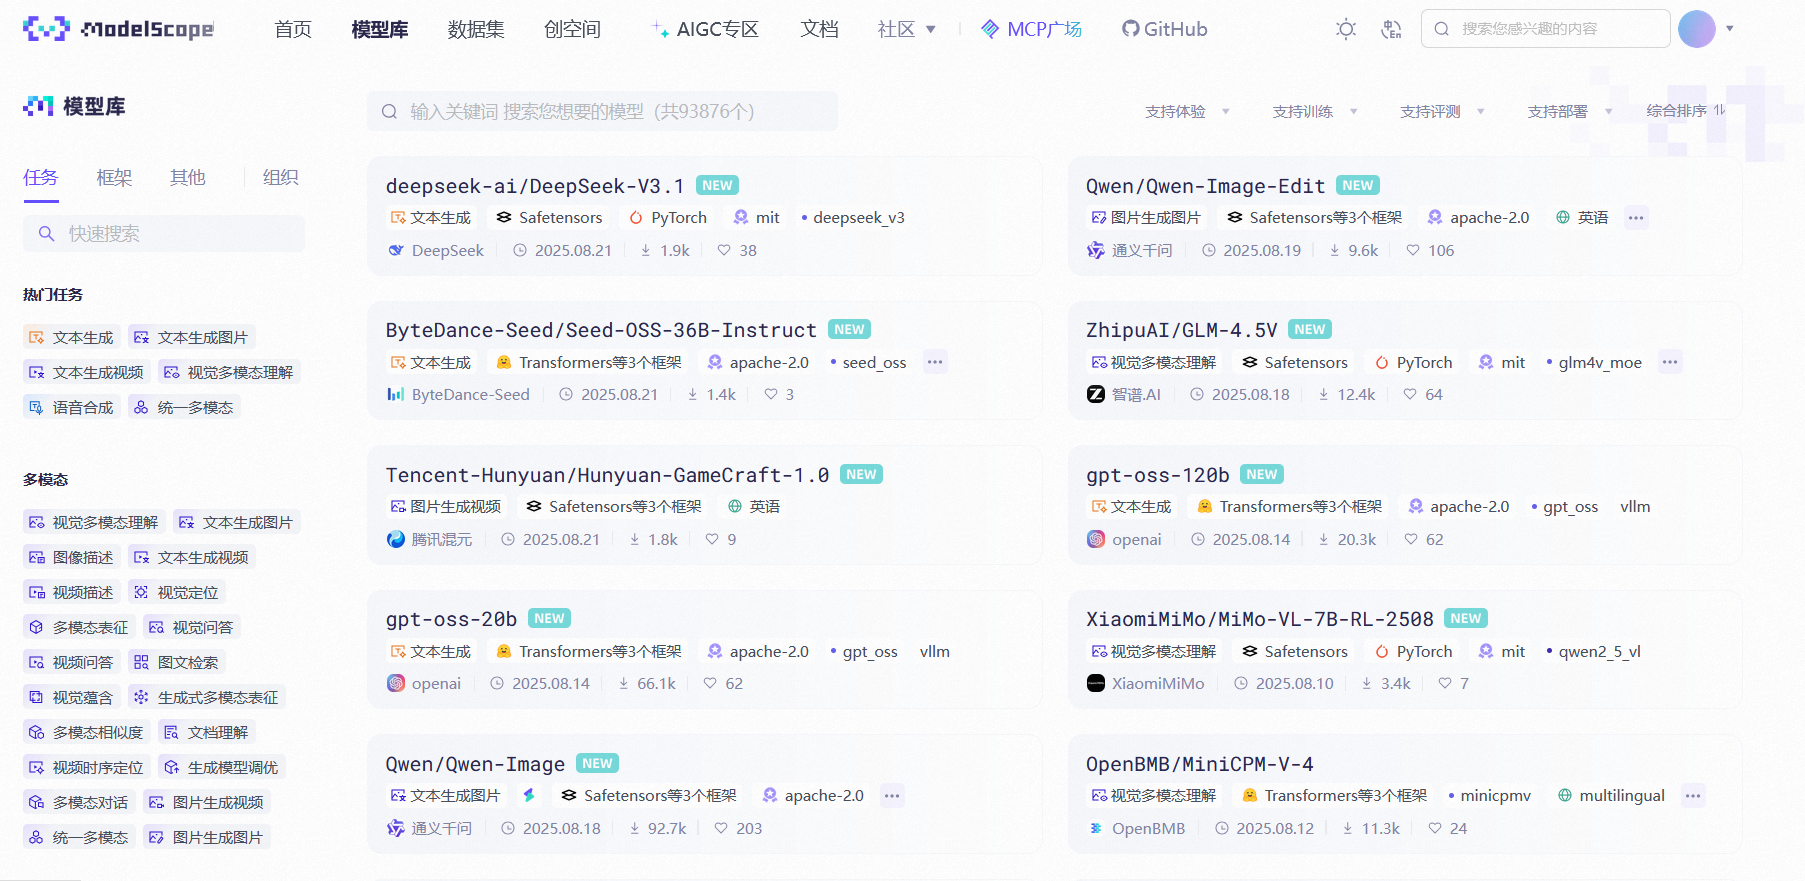Expand more tags on GLM-4.5V card
Screen dimensions: 1805x881
[1670, 362]
